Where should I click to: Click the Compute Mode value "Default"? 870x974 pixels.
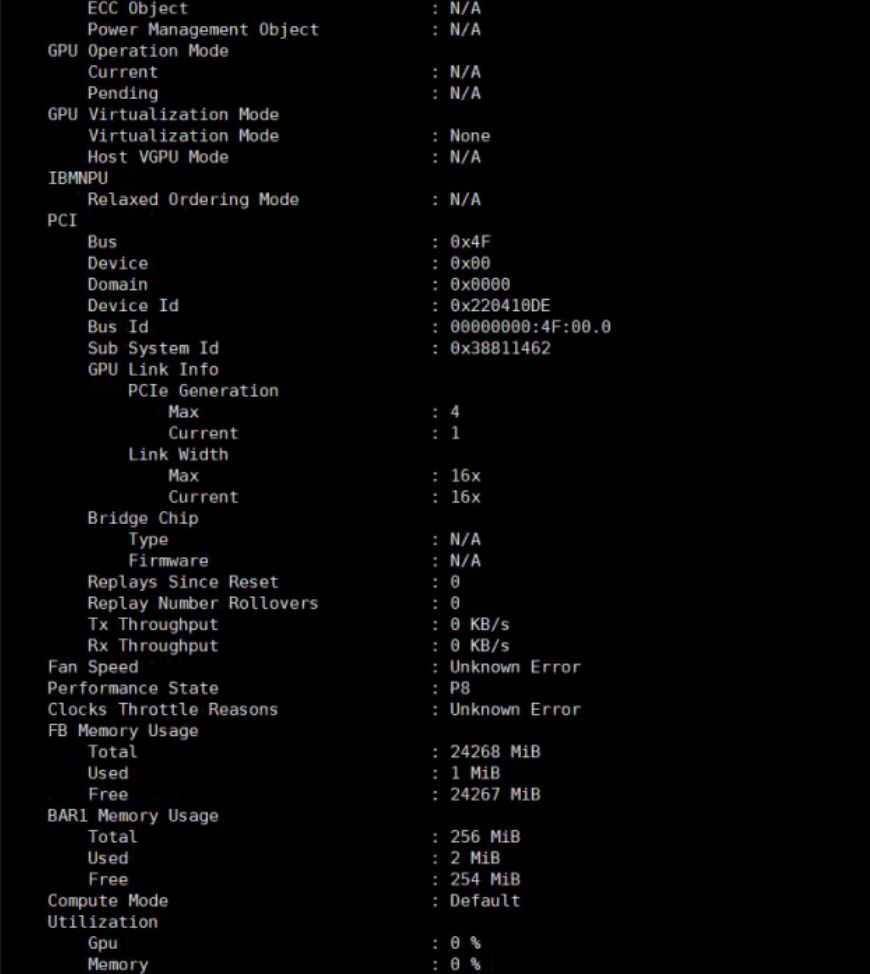[x=485, y=900]
